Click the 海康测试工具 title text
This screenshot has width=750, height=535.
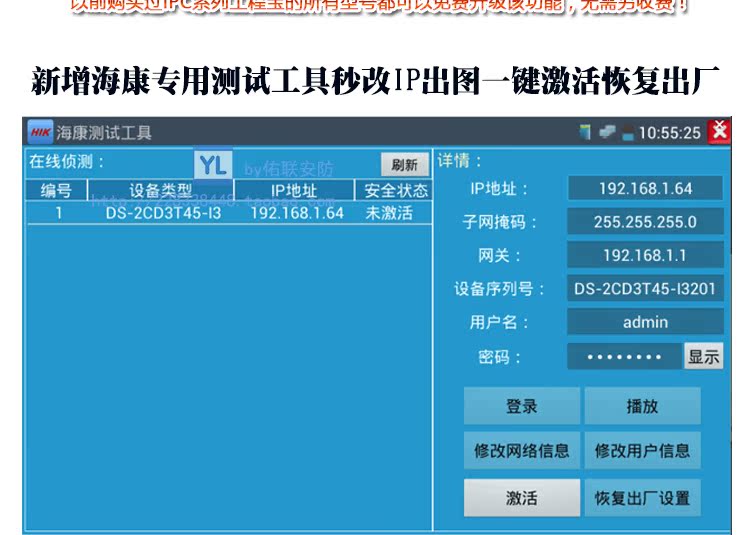coord(104,133)
